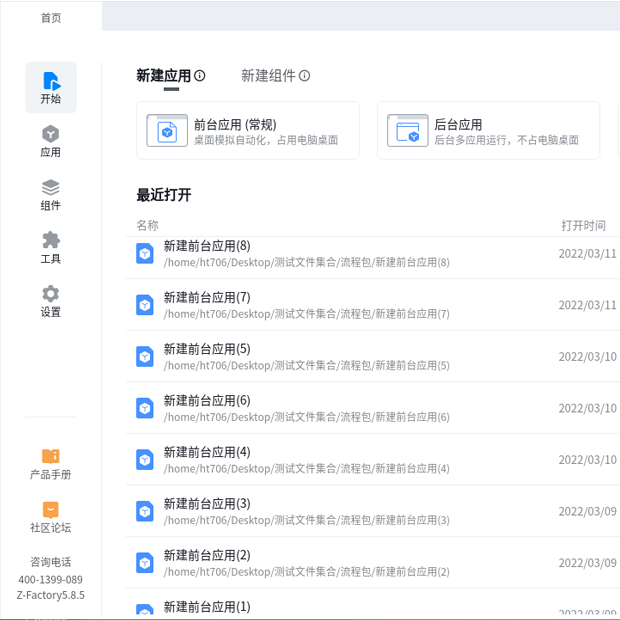Create a 后台应用 background app
The image size is (620, 620).
(x=488, y=131)
